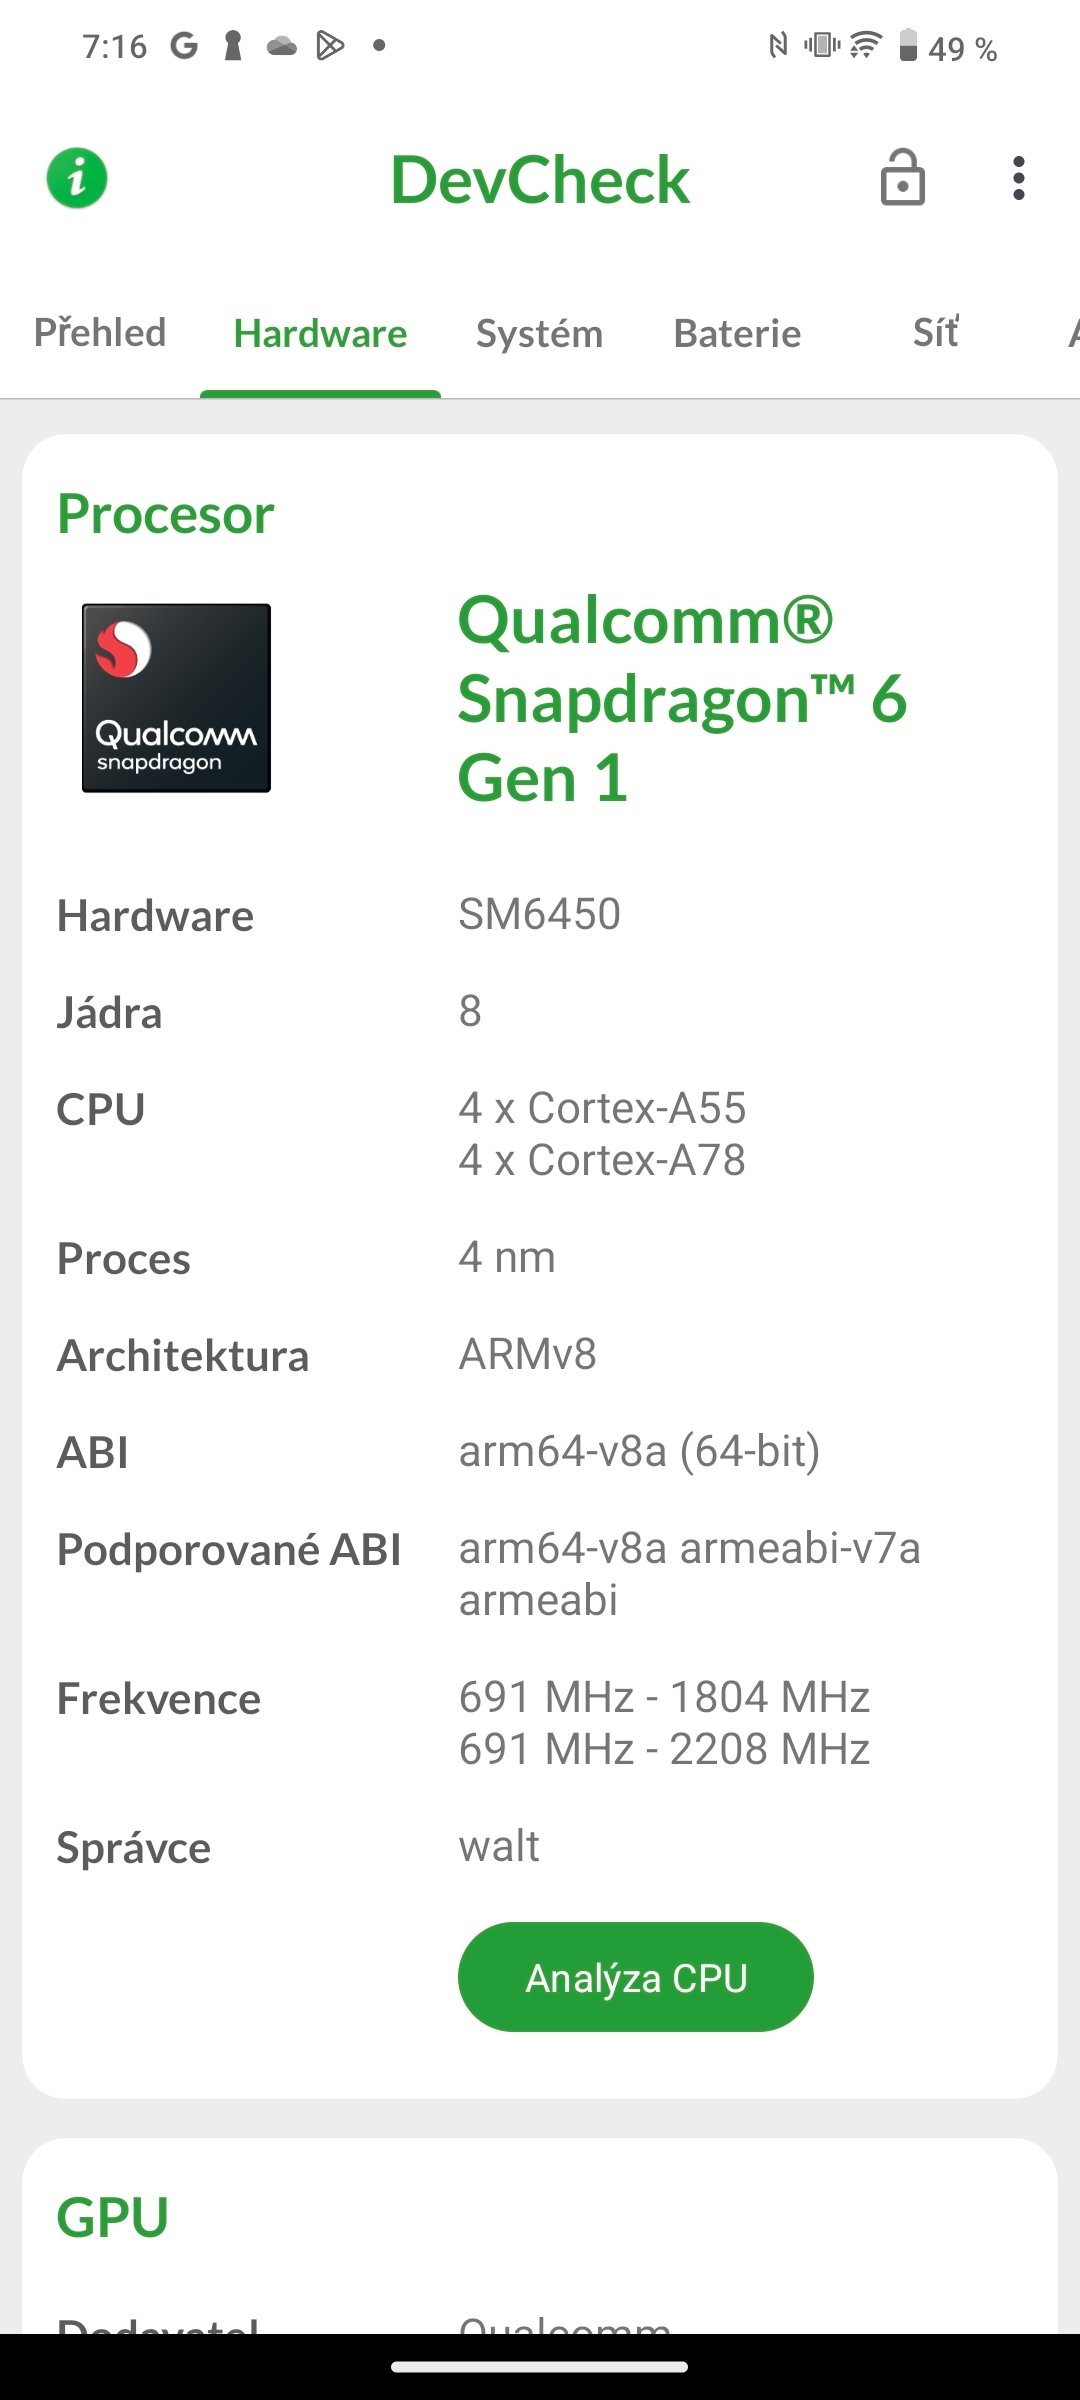This screenshot has height=2400, width=1080.
Task: Tap the battery status icon
Action: [x=908, y=46]
